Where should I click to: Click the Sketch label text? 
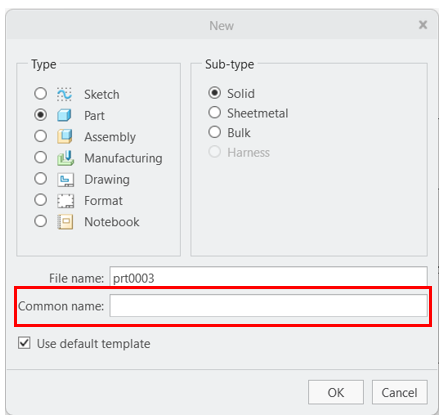[x=102, y=95]
